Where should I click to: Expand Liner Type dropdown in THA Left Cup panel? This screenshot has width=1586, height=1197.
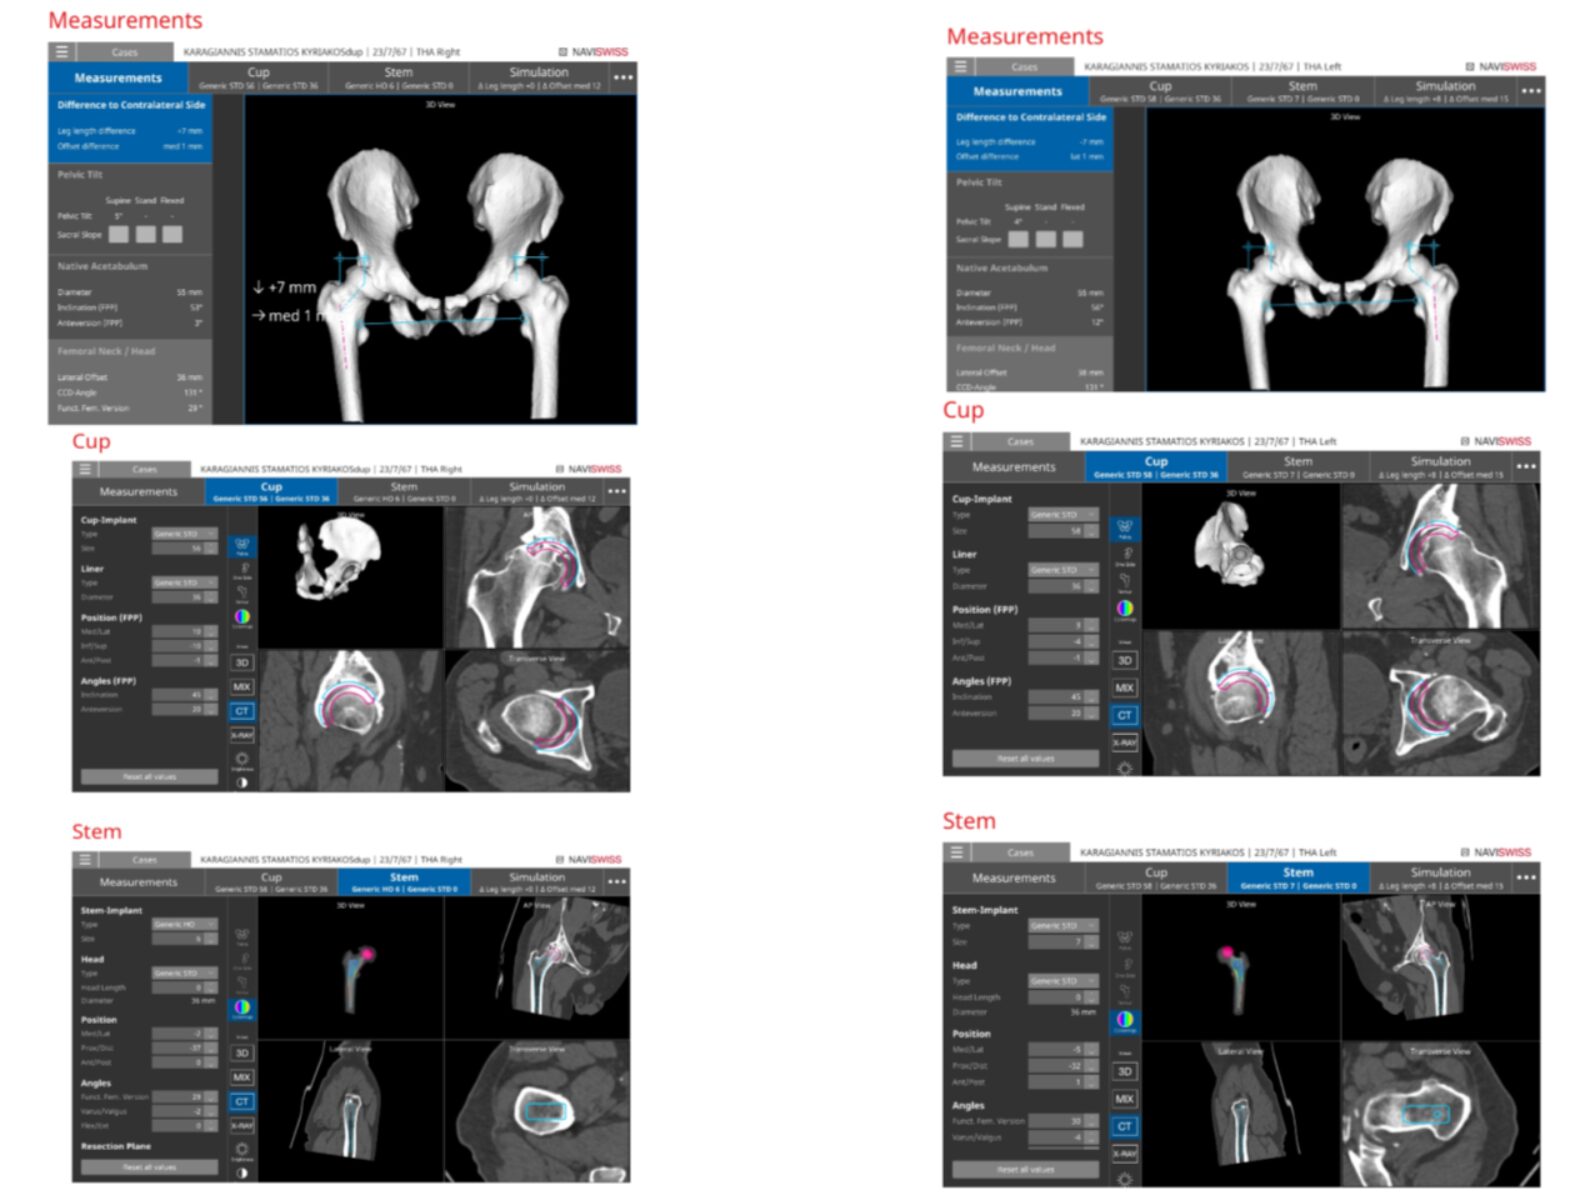[1063, 570]
